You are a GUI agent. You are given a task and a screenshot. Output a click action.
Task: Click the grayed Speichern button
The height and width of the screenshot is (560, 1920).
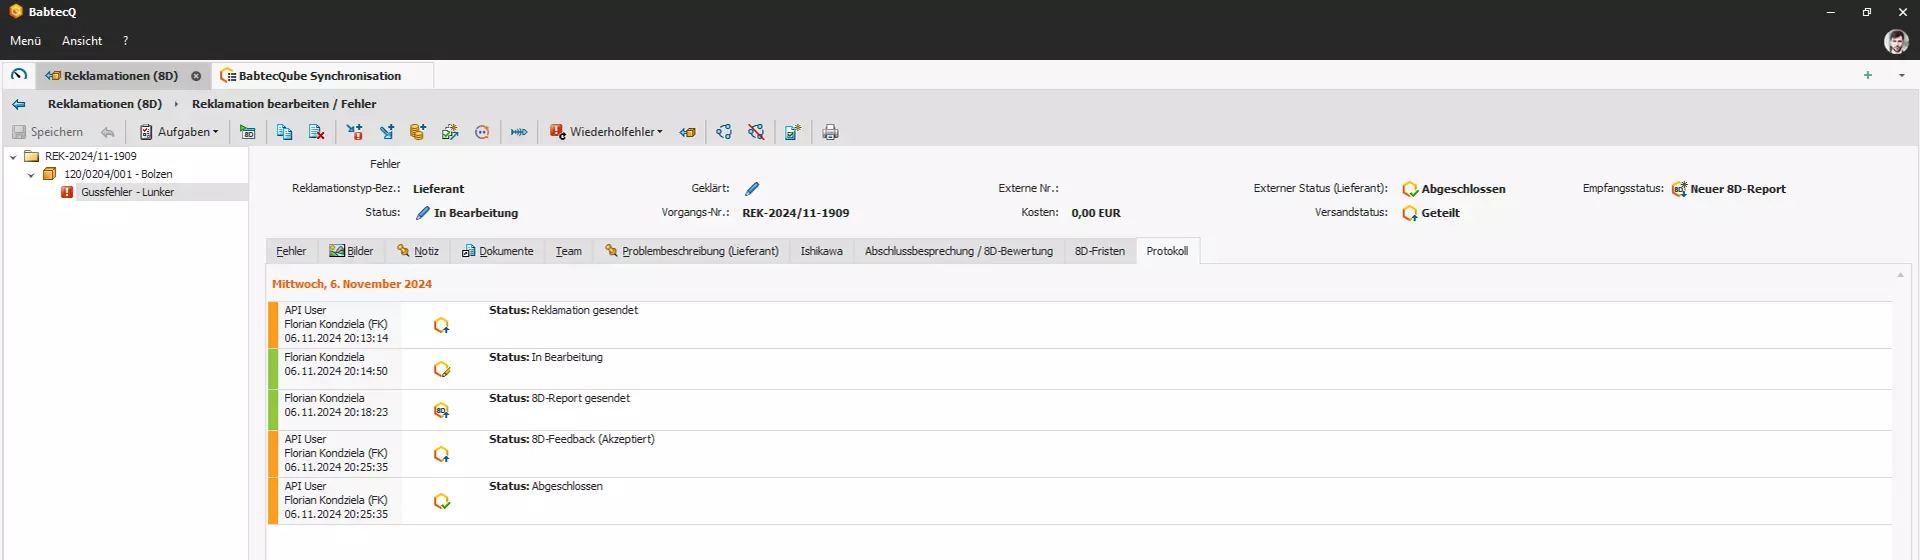click(47, 132)
